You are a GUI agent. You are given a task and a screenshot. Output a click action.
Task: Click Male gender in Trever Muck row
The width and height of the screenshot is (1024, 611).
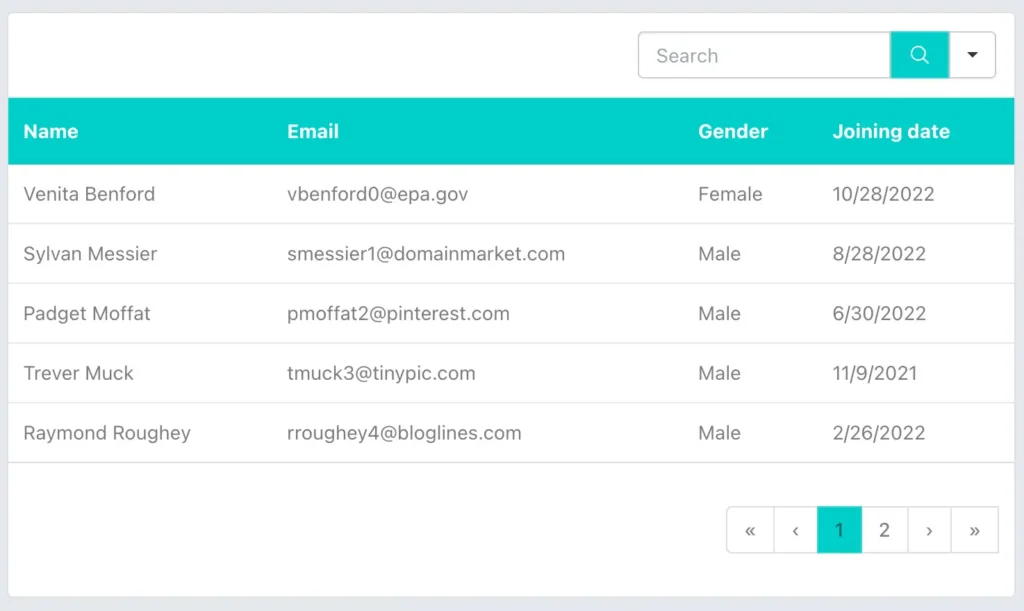pyautogui.click(x=719, y=373)
